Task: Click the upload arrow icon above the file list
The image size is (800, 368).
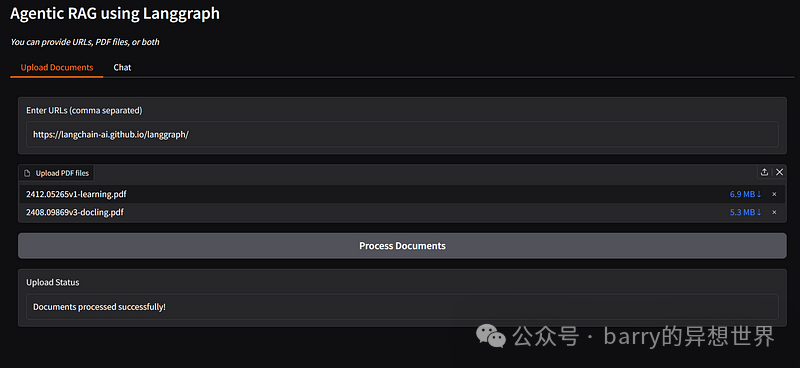Action: tap(764, 172)
